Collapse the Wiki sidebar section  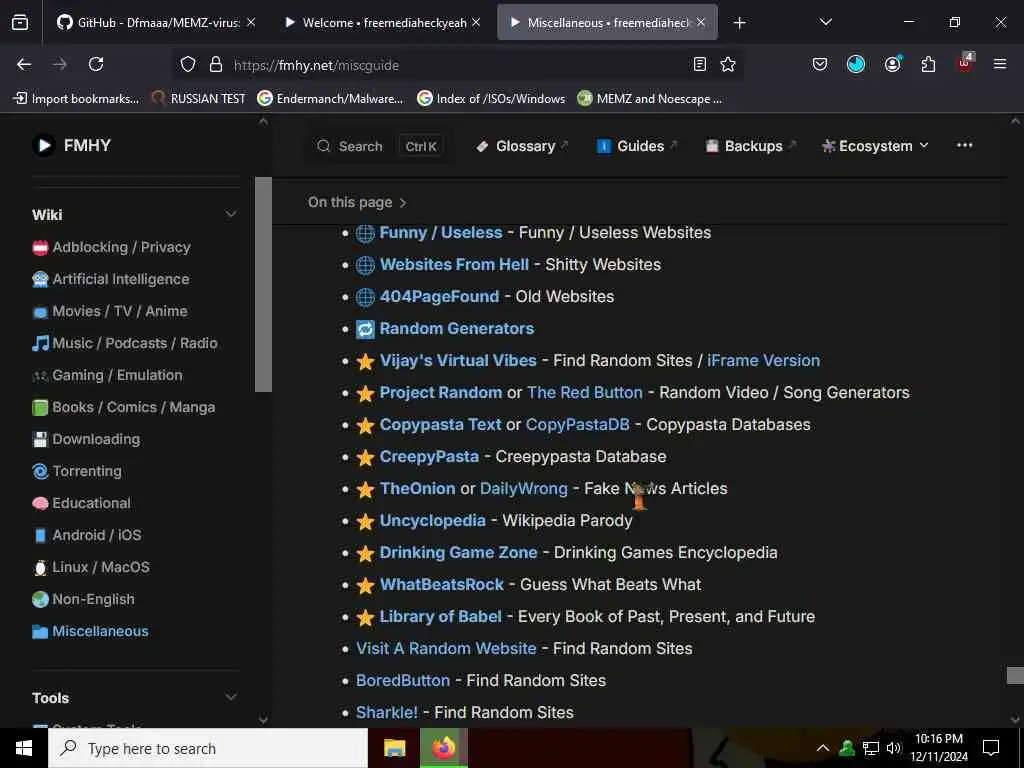[x=231, y=214]
